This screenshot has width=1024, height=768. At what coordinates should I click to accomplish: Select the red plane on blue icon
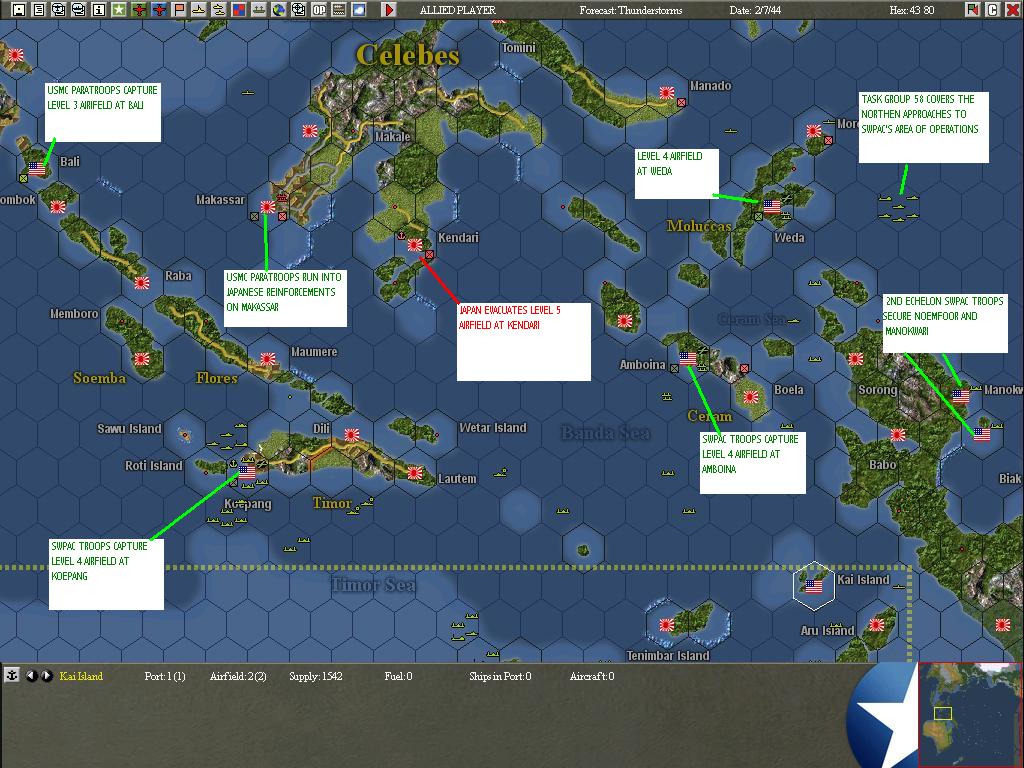coord(159,10)
